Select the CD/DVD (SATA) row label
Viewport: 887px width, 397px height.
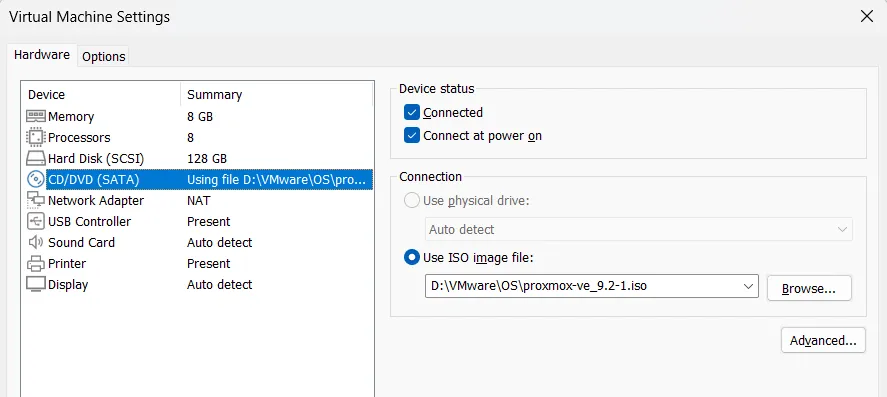(93, 180)
